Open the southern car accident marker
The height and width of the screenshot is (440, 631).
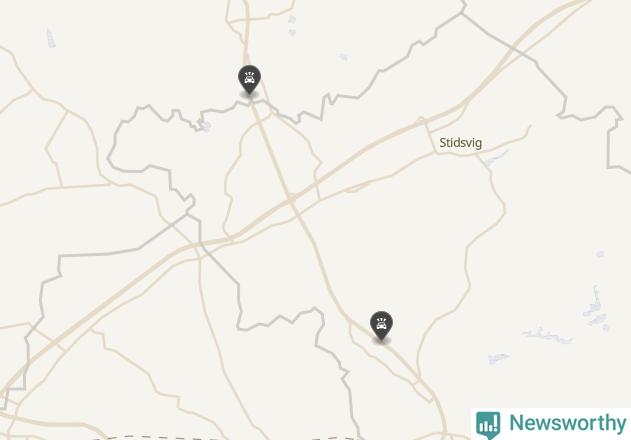point(381,325)
